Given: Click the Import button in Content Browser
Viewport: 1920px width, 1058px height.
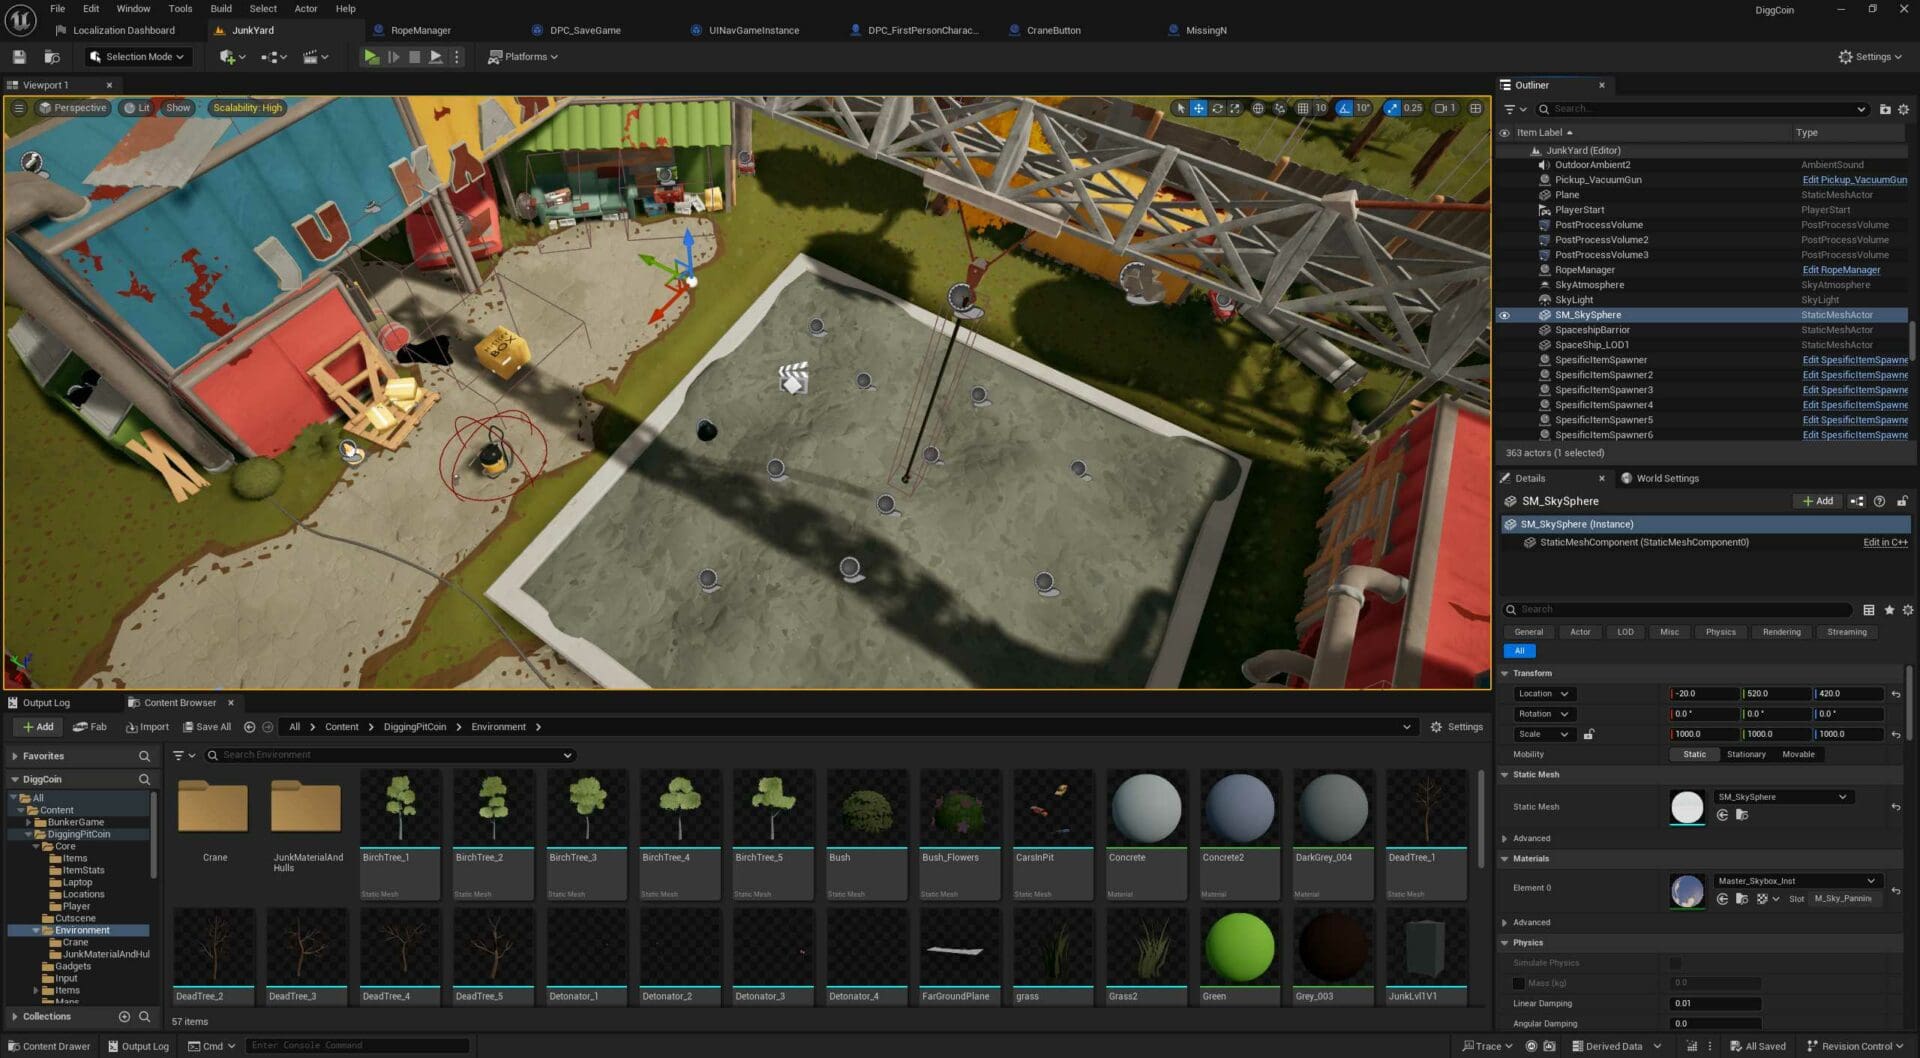Looking at the screenshot, I should click(x=147, y=727).
